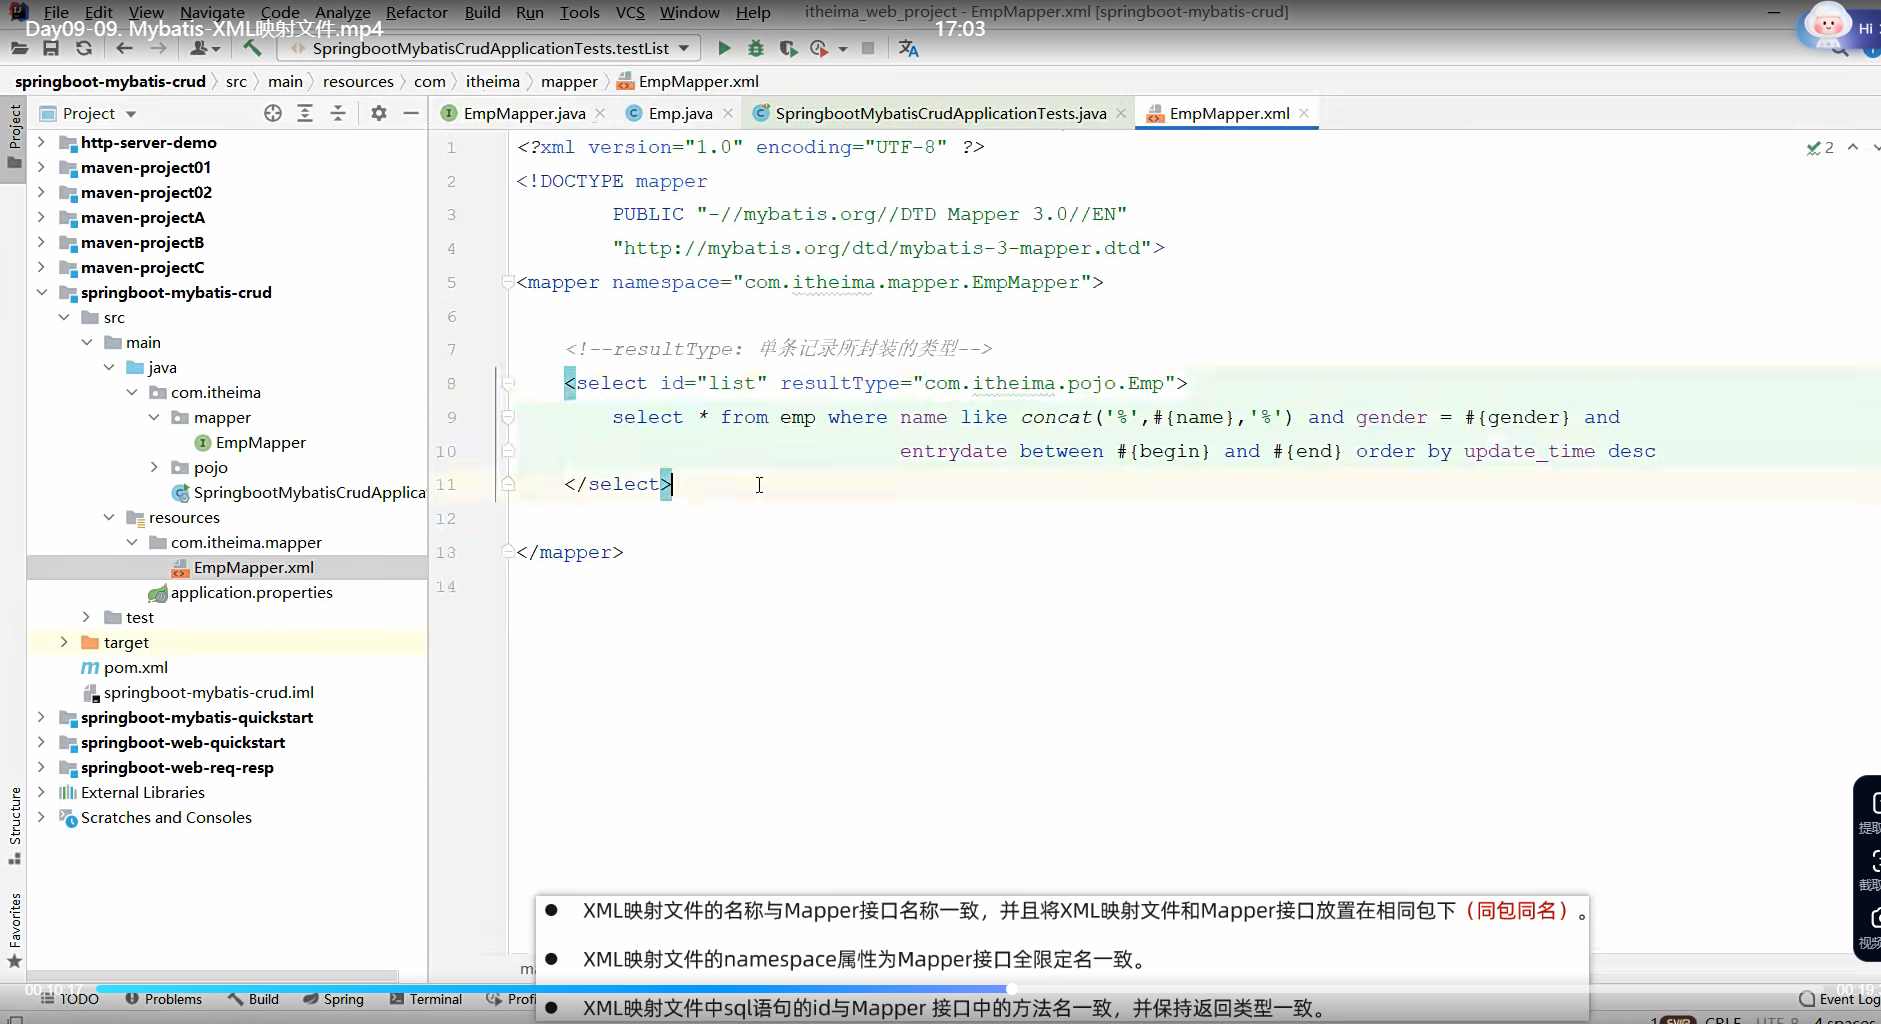Open the Terminal tool window
This screenshot has height=1024, width=1881.
426,999
